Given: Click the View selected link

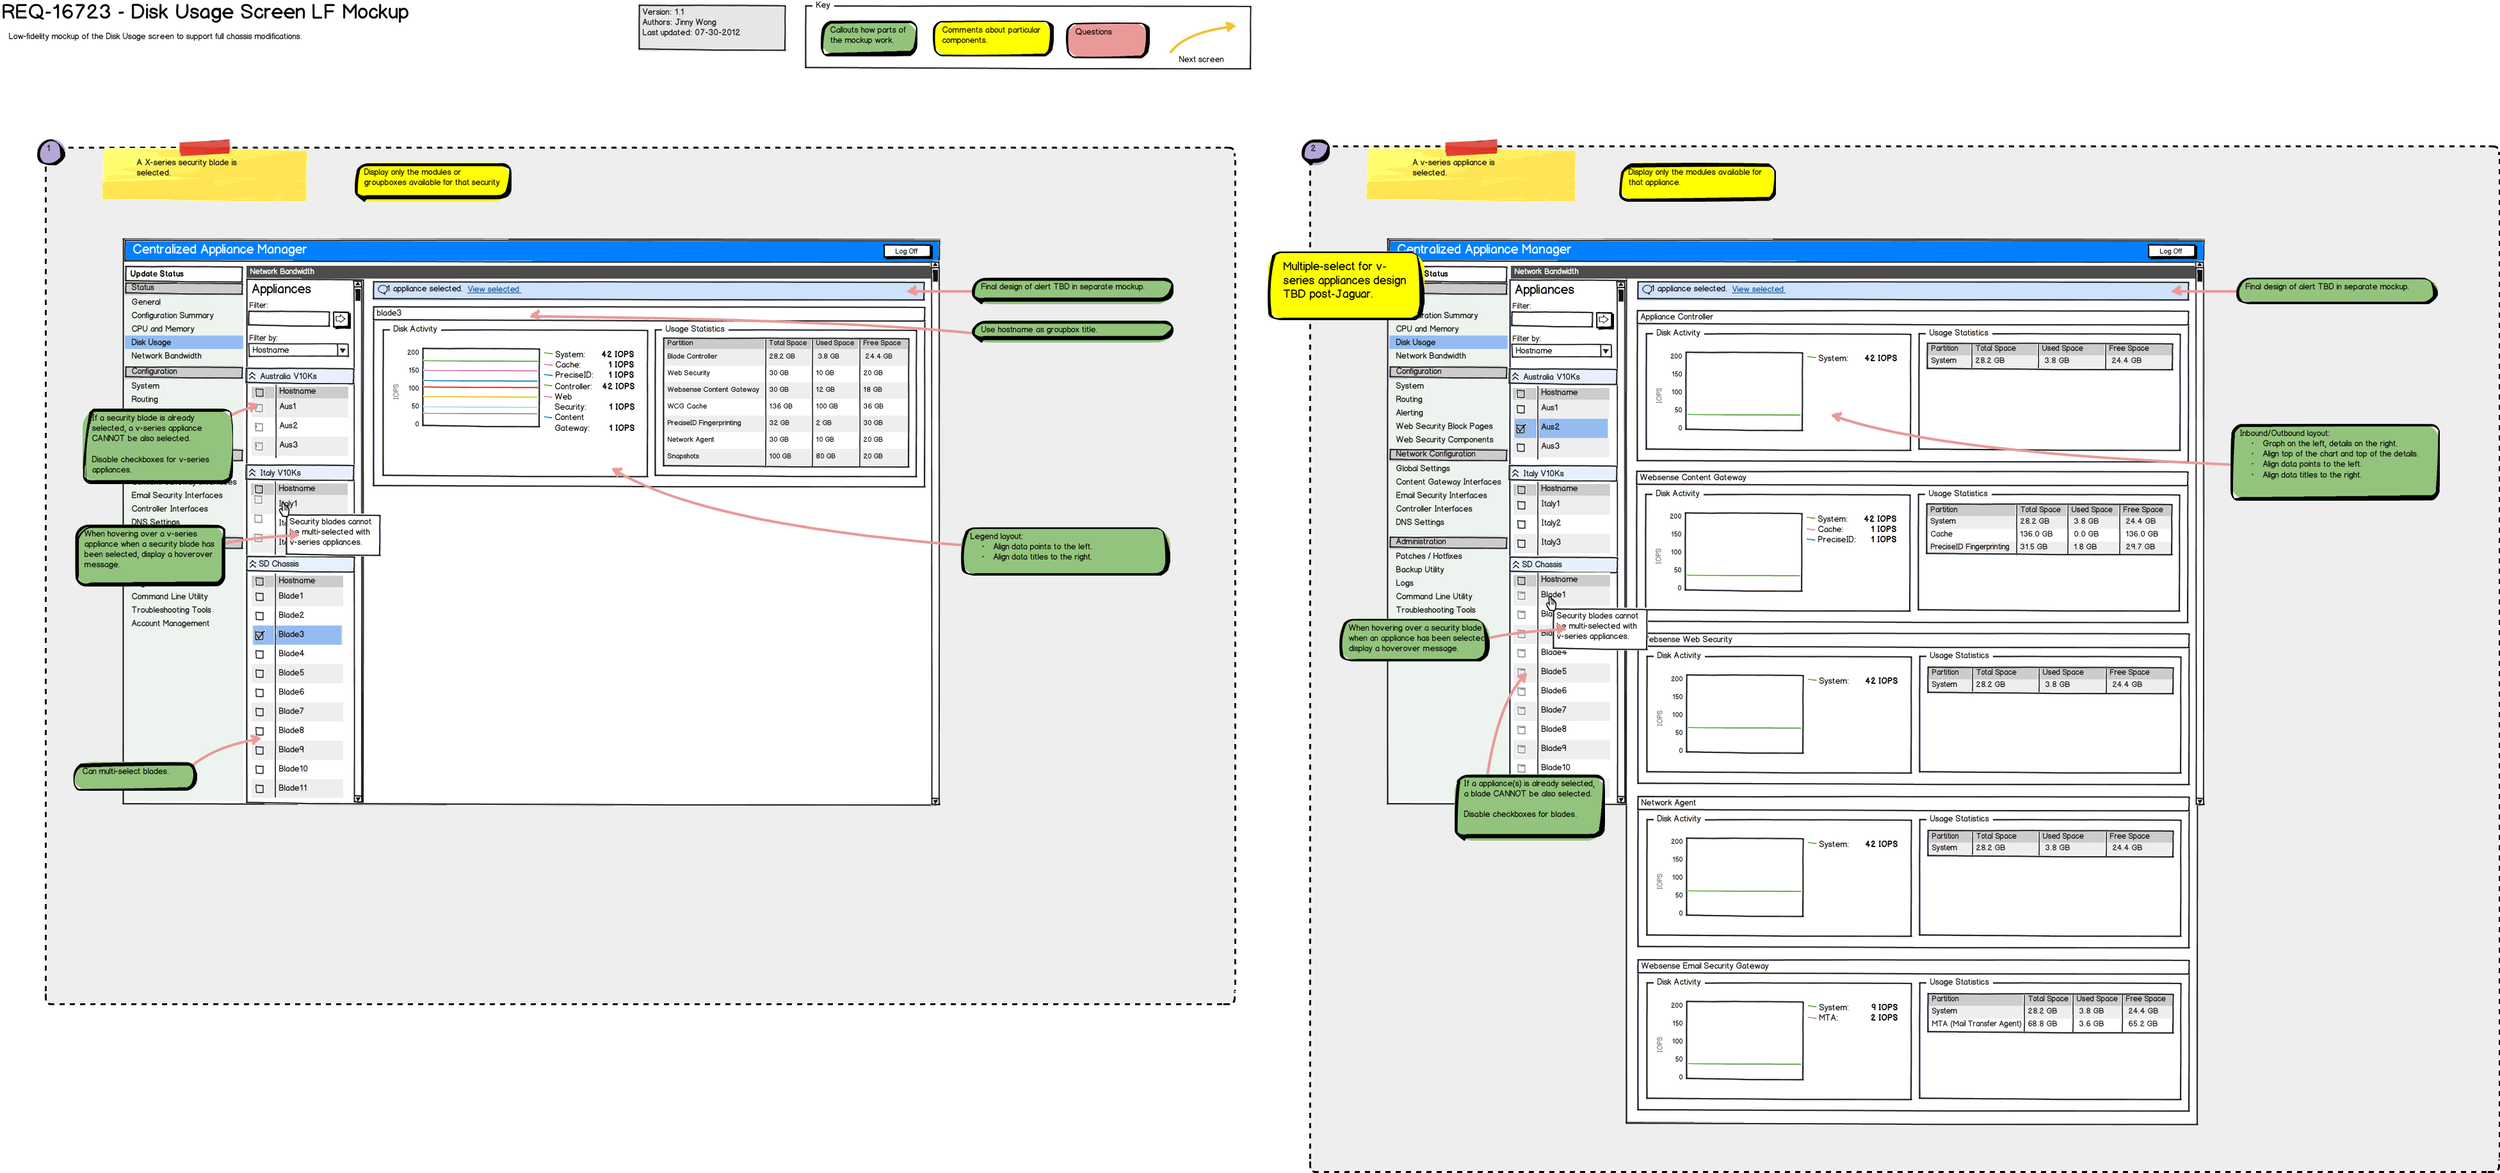Looking at the screenshot, I should [x=492, y=289].
